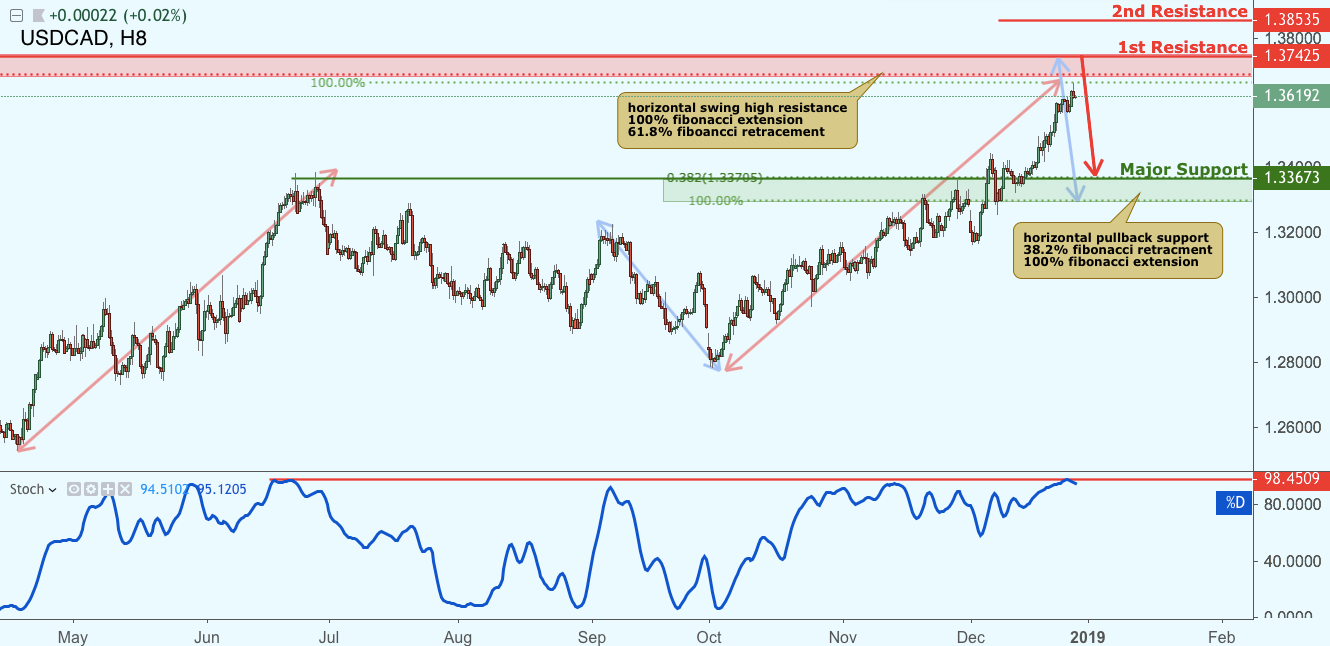The width and height of the screenshot is (1330, 646).
Task: Open Stoch settings gear icon
Action: pos(90,489)
